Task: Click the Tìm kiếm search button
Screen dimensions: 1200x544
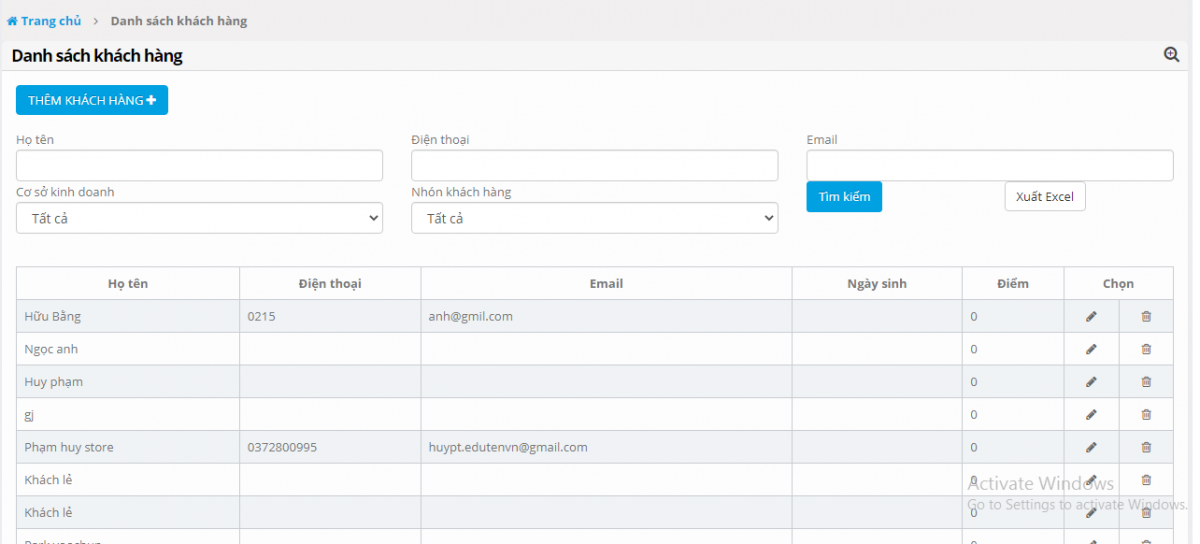Action: coord(844,197)
